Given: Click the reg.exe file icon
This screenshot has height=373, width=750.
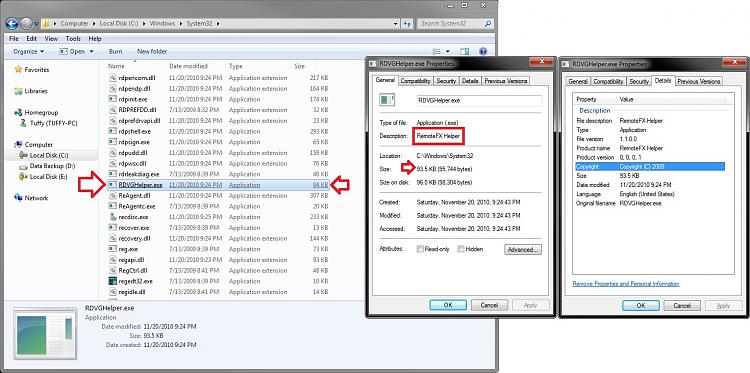Looking at the screenshot, I should click(x=112, y=249).
